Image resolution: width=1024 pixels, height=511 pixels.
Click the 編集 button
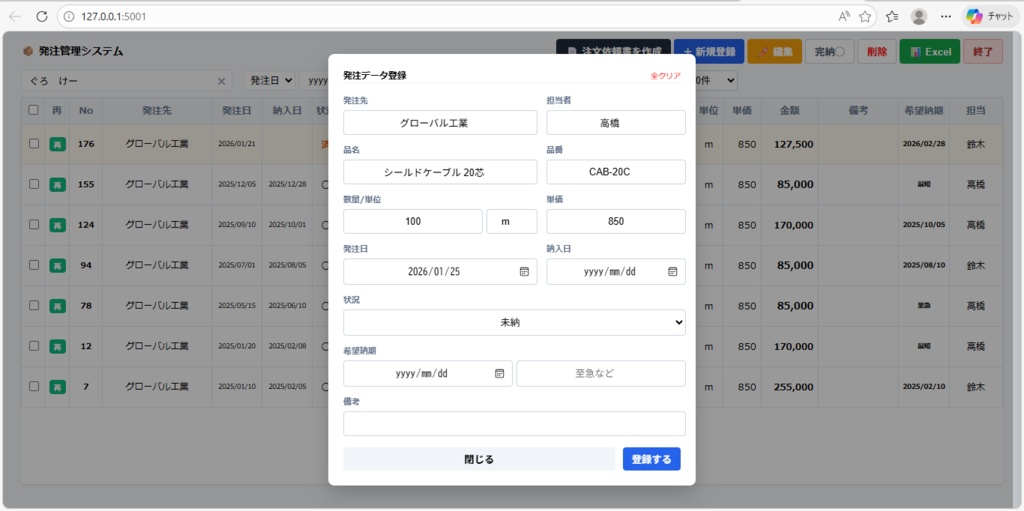(775, 52)
